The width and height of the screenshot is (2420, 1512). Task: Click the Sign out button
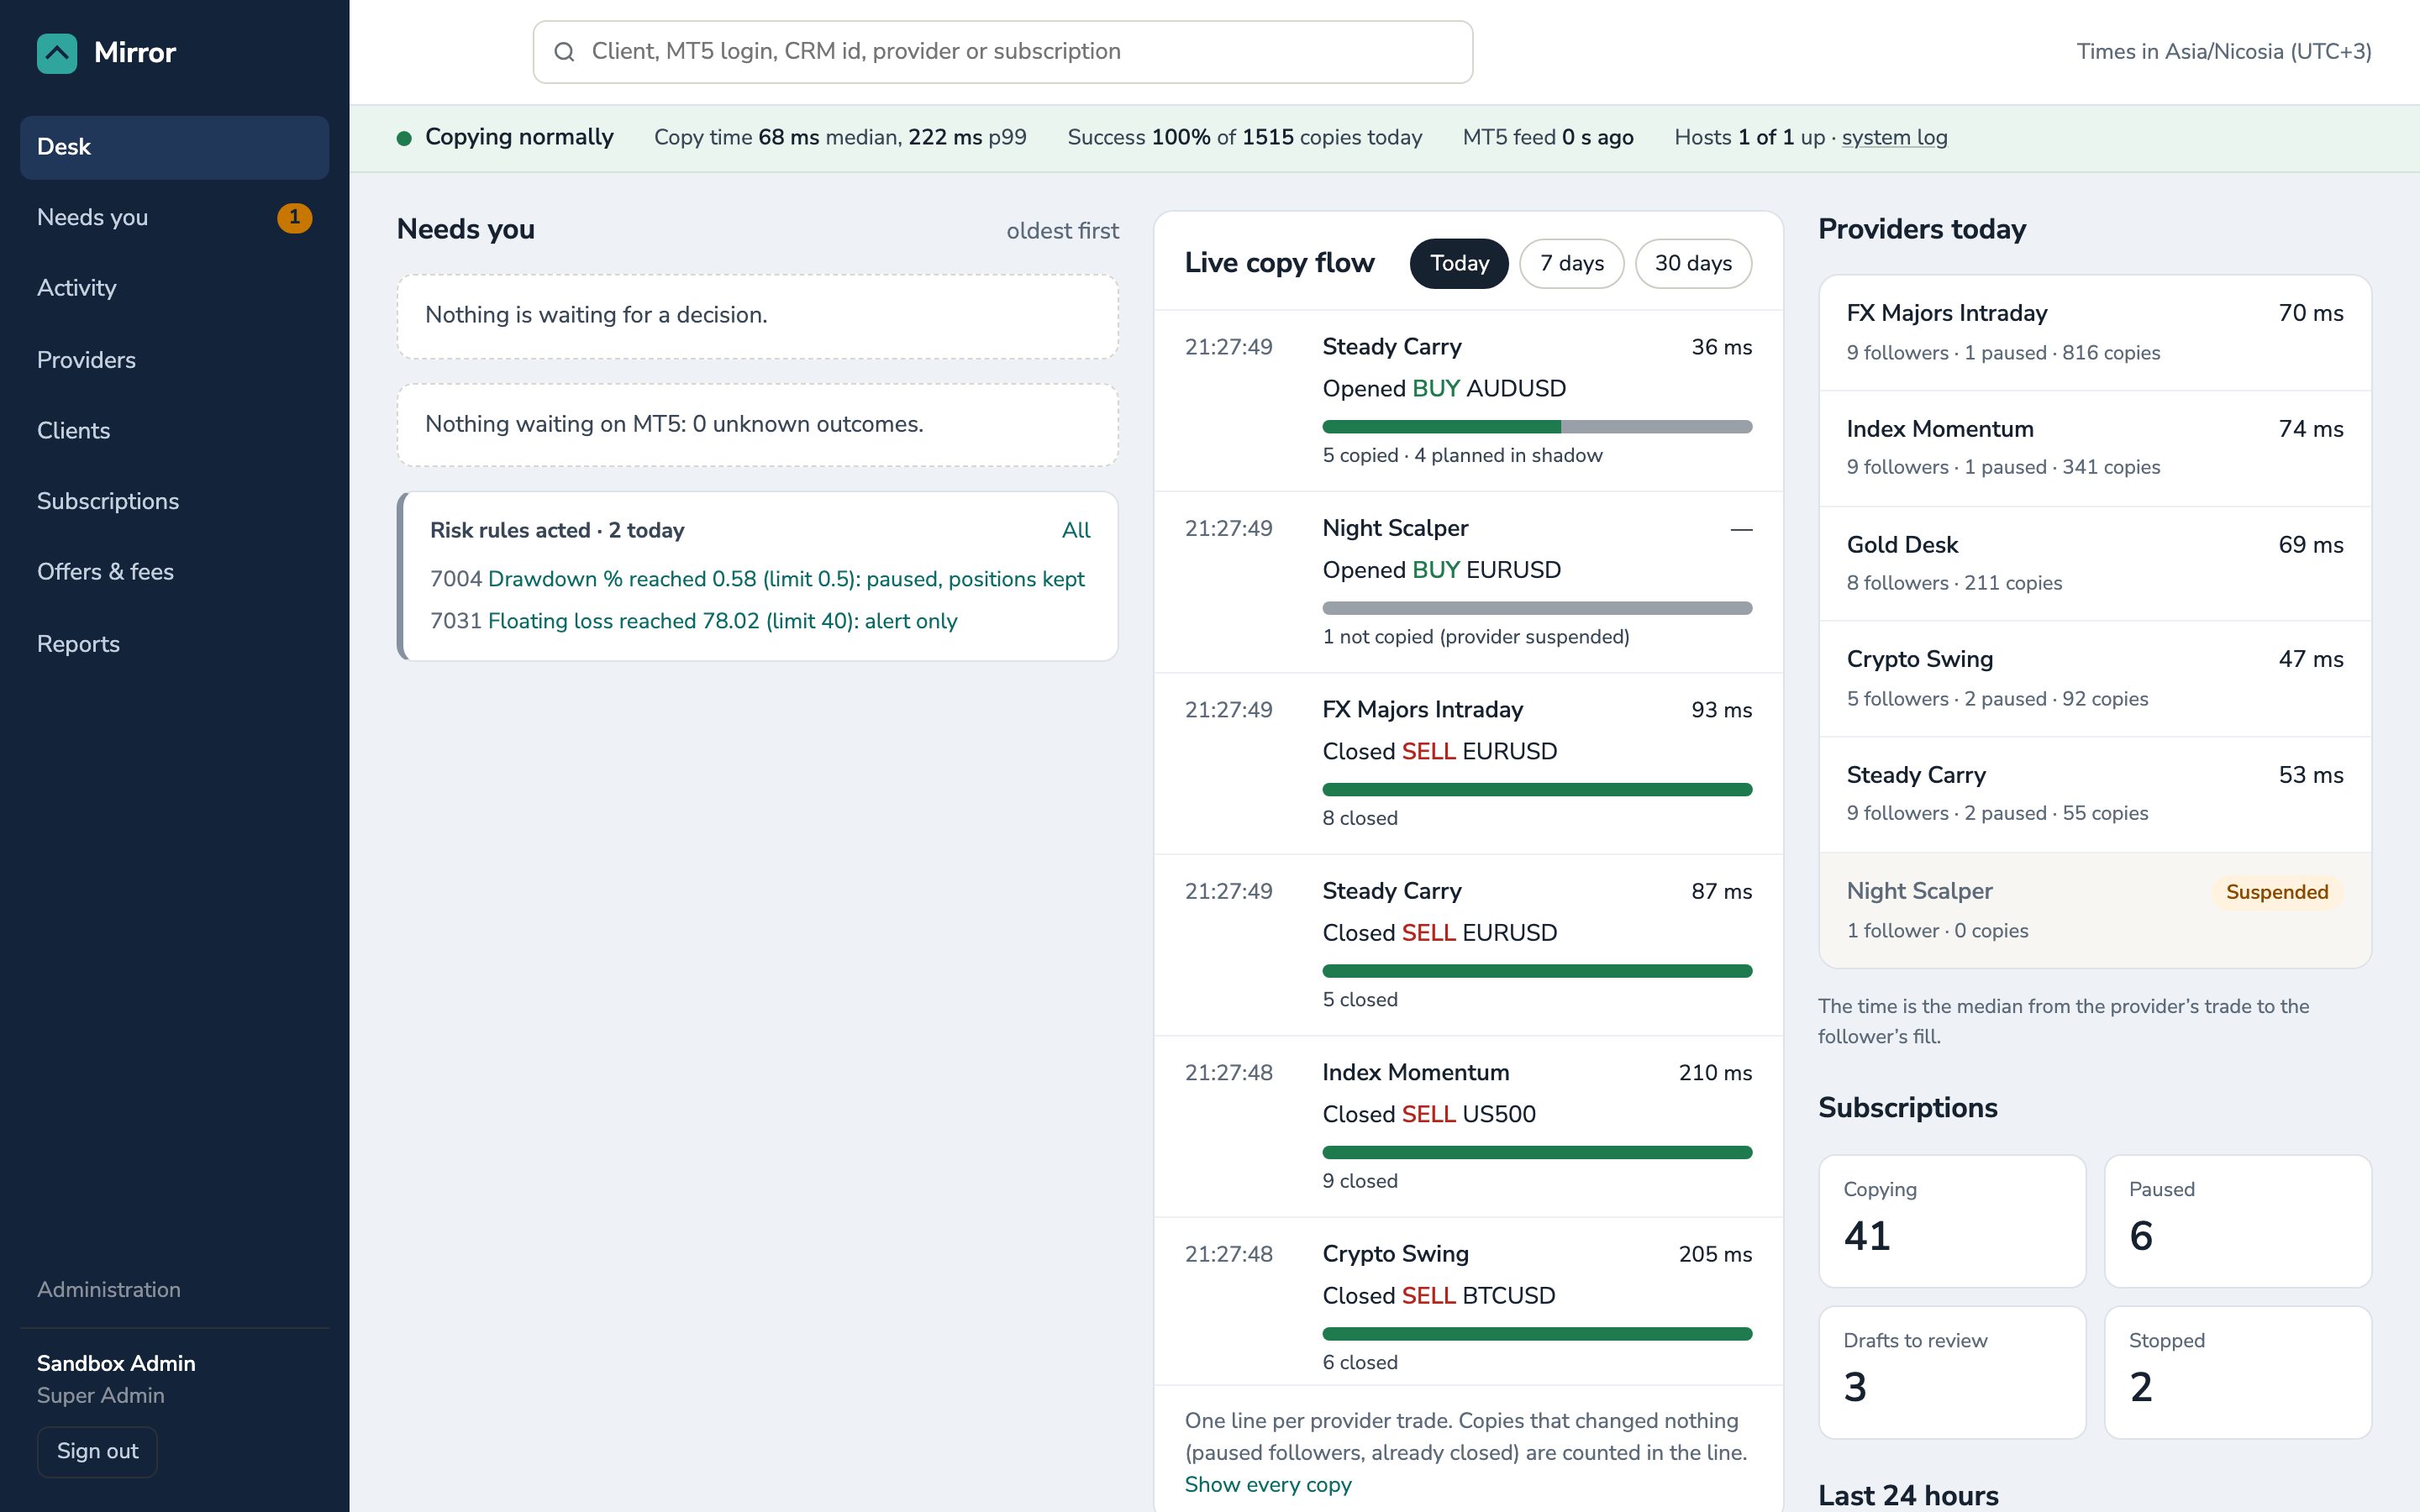[x=97, y=1451]
